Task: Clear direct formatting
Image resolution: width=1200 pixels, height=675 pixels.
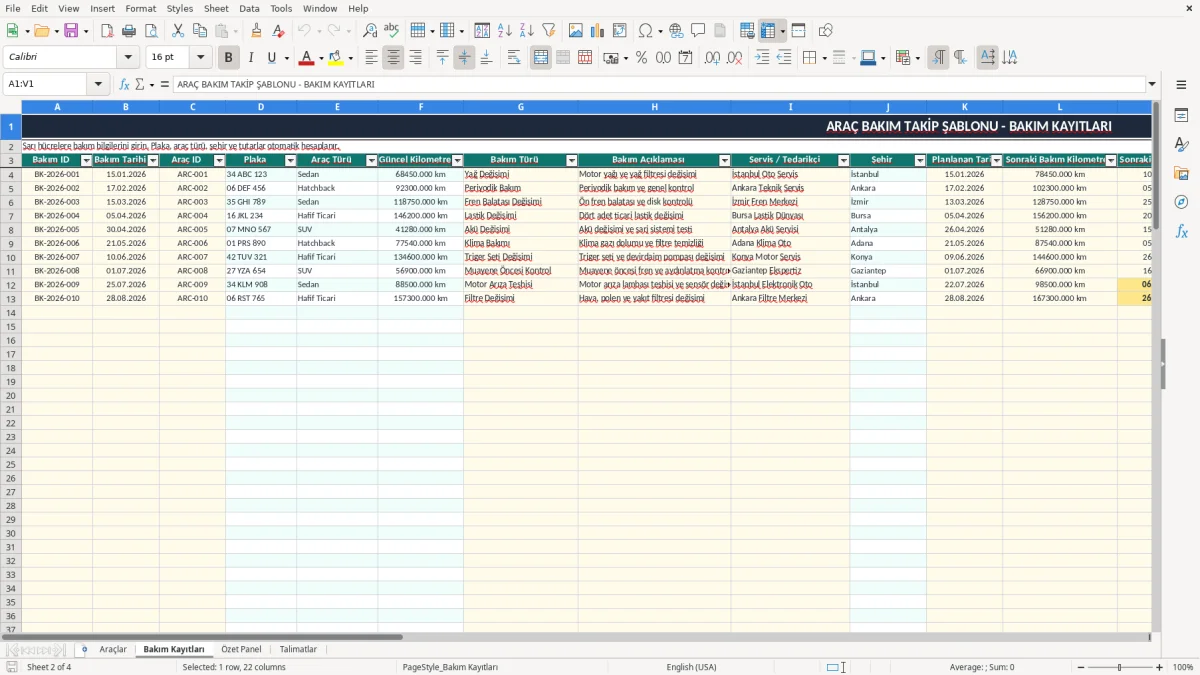Action: (x=277, y=31)
